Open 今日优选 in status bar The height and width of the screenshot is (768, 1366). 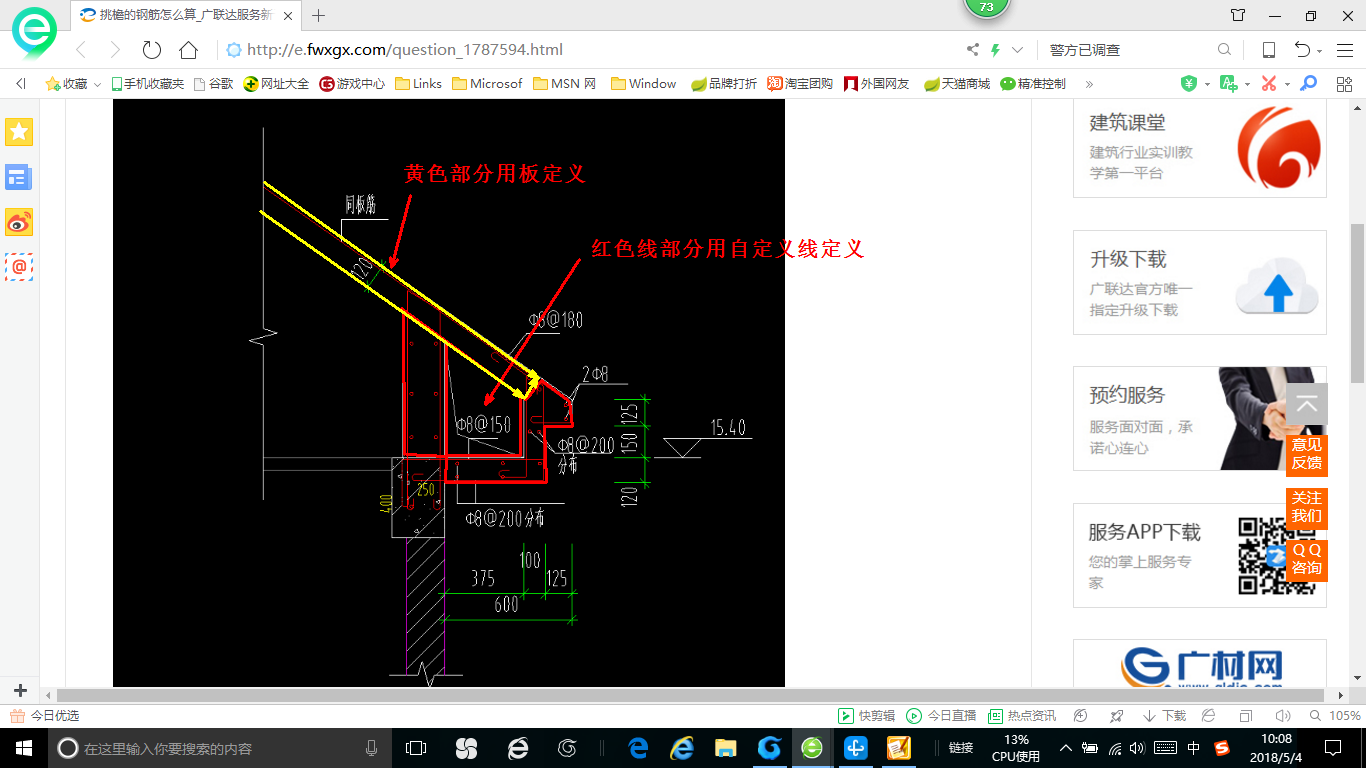(44, 716)
